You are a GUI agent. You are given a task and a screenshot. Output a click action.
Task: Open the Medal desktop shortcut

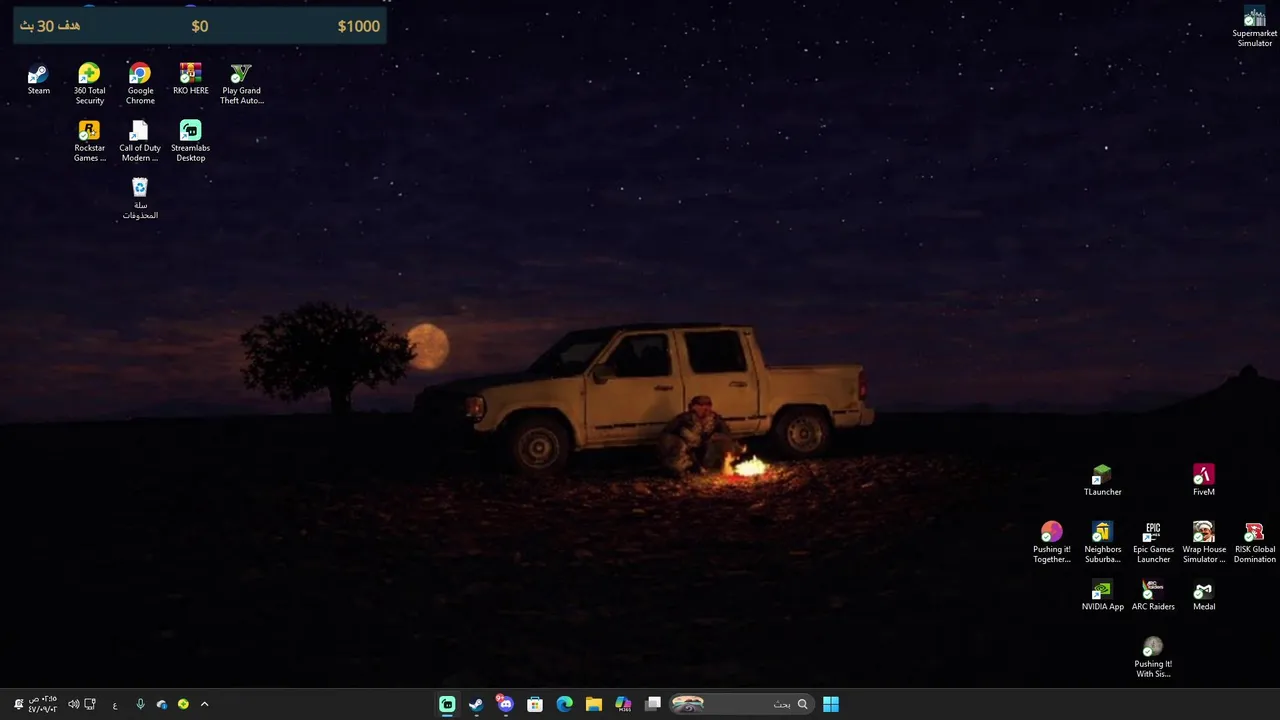tap(1203, 595)
